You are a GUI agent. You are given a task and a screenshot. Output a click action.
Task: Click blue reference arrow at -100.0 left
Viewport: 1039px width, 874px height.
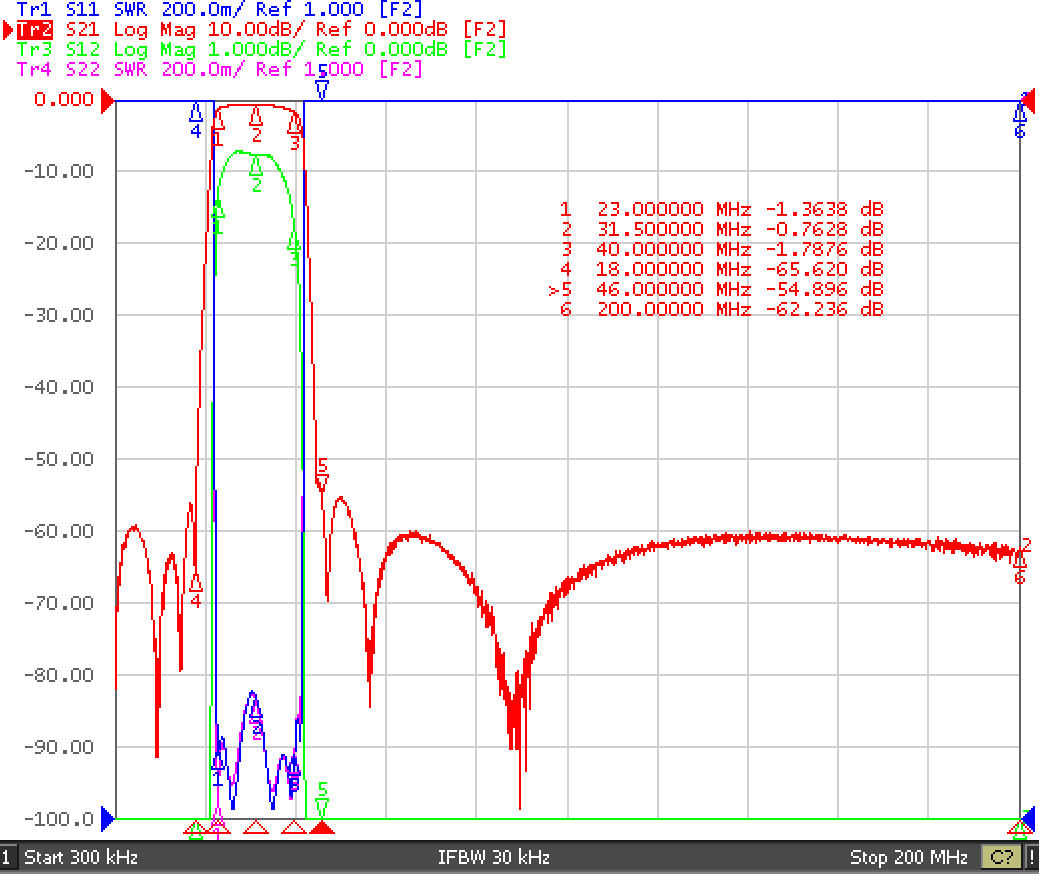(x=107, y=819)
